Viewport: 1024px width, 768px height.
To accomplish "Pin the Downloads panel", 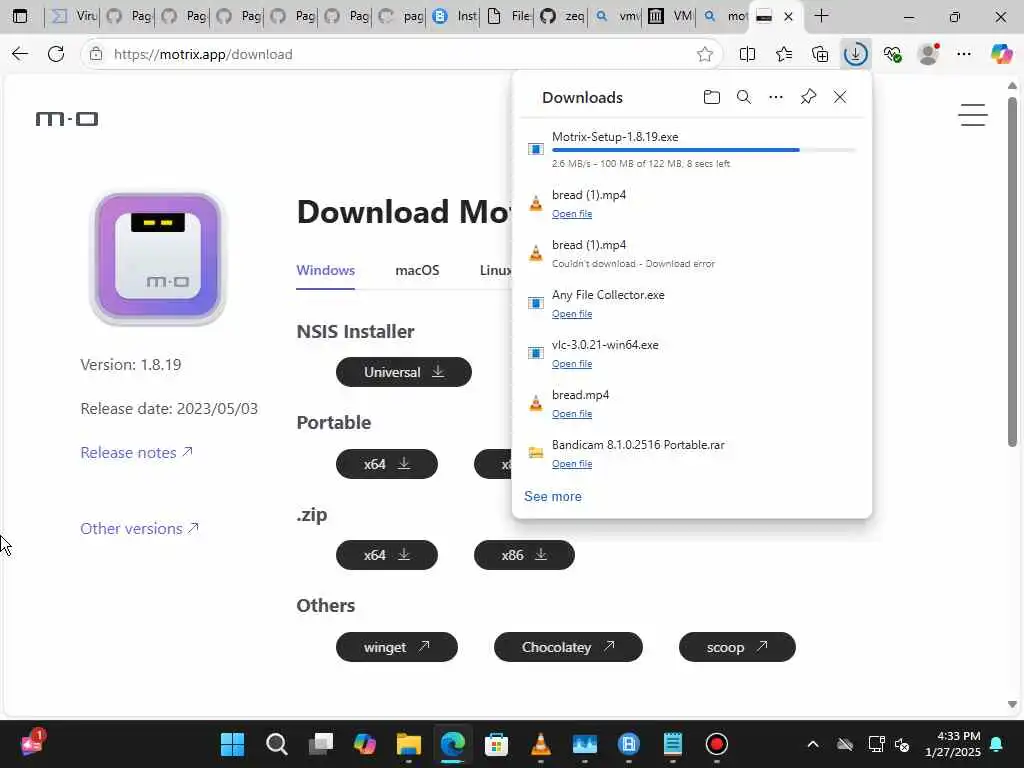I will click(808, 97).
